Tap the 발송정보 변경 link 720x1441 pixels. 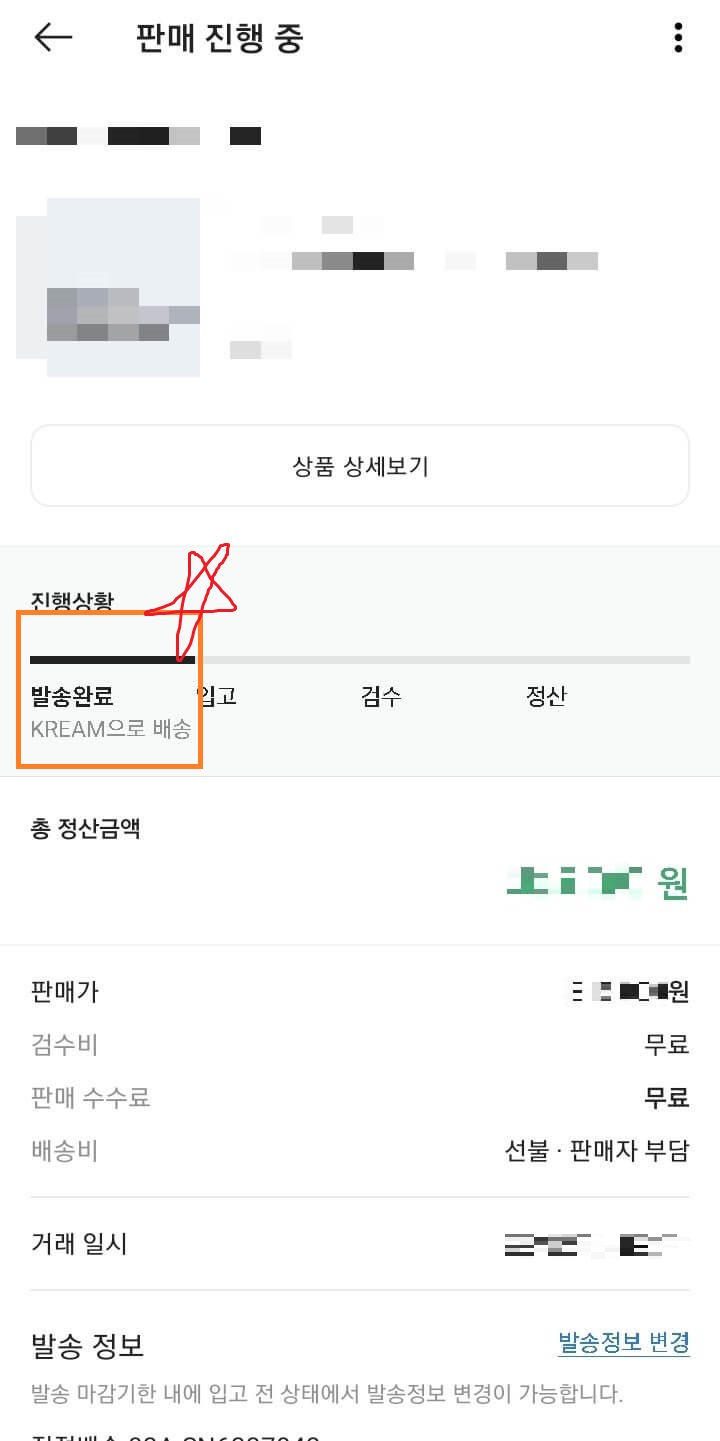(623, 1345)
